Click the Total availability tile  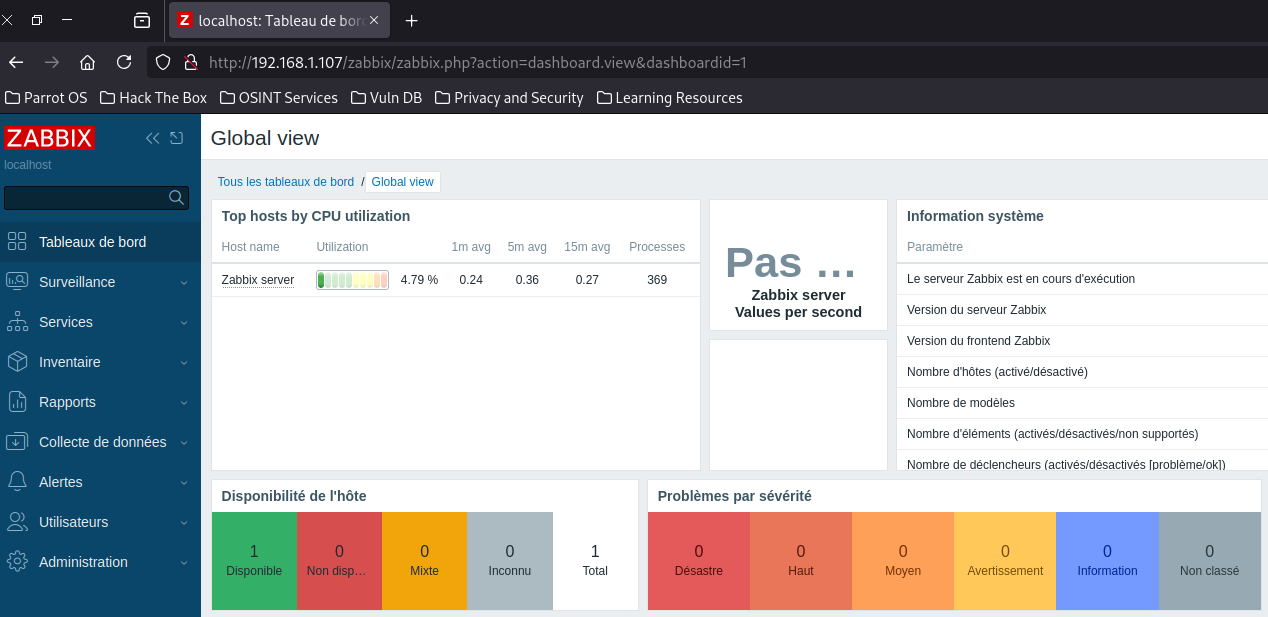595,561
